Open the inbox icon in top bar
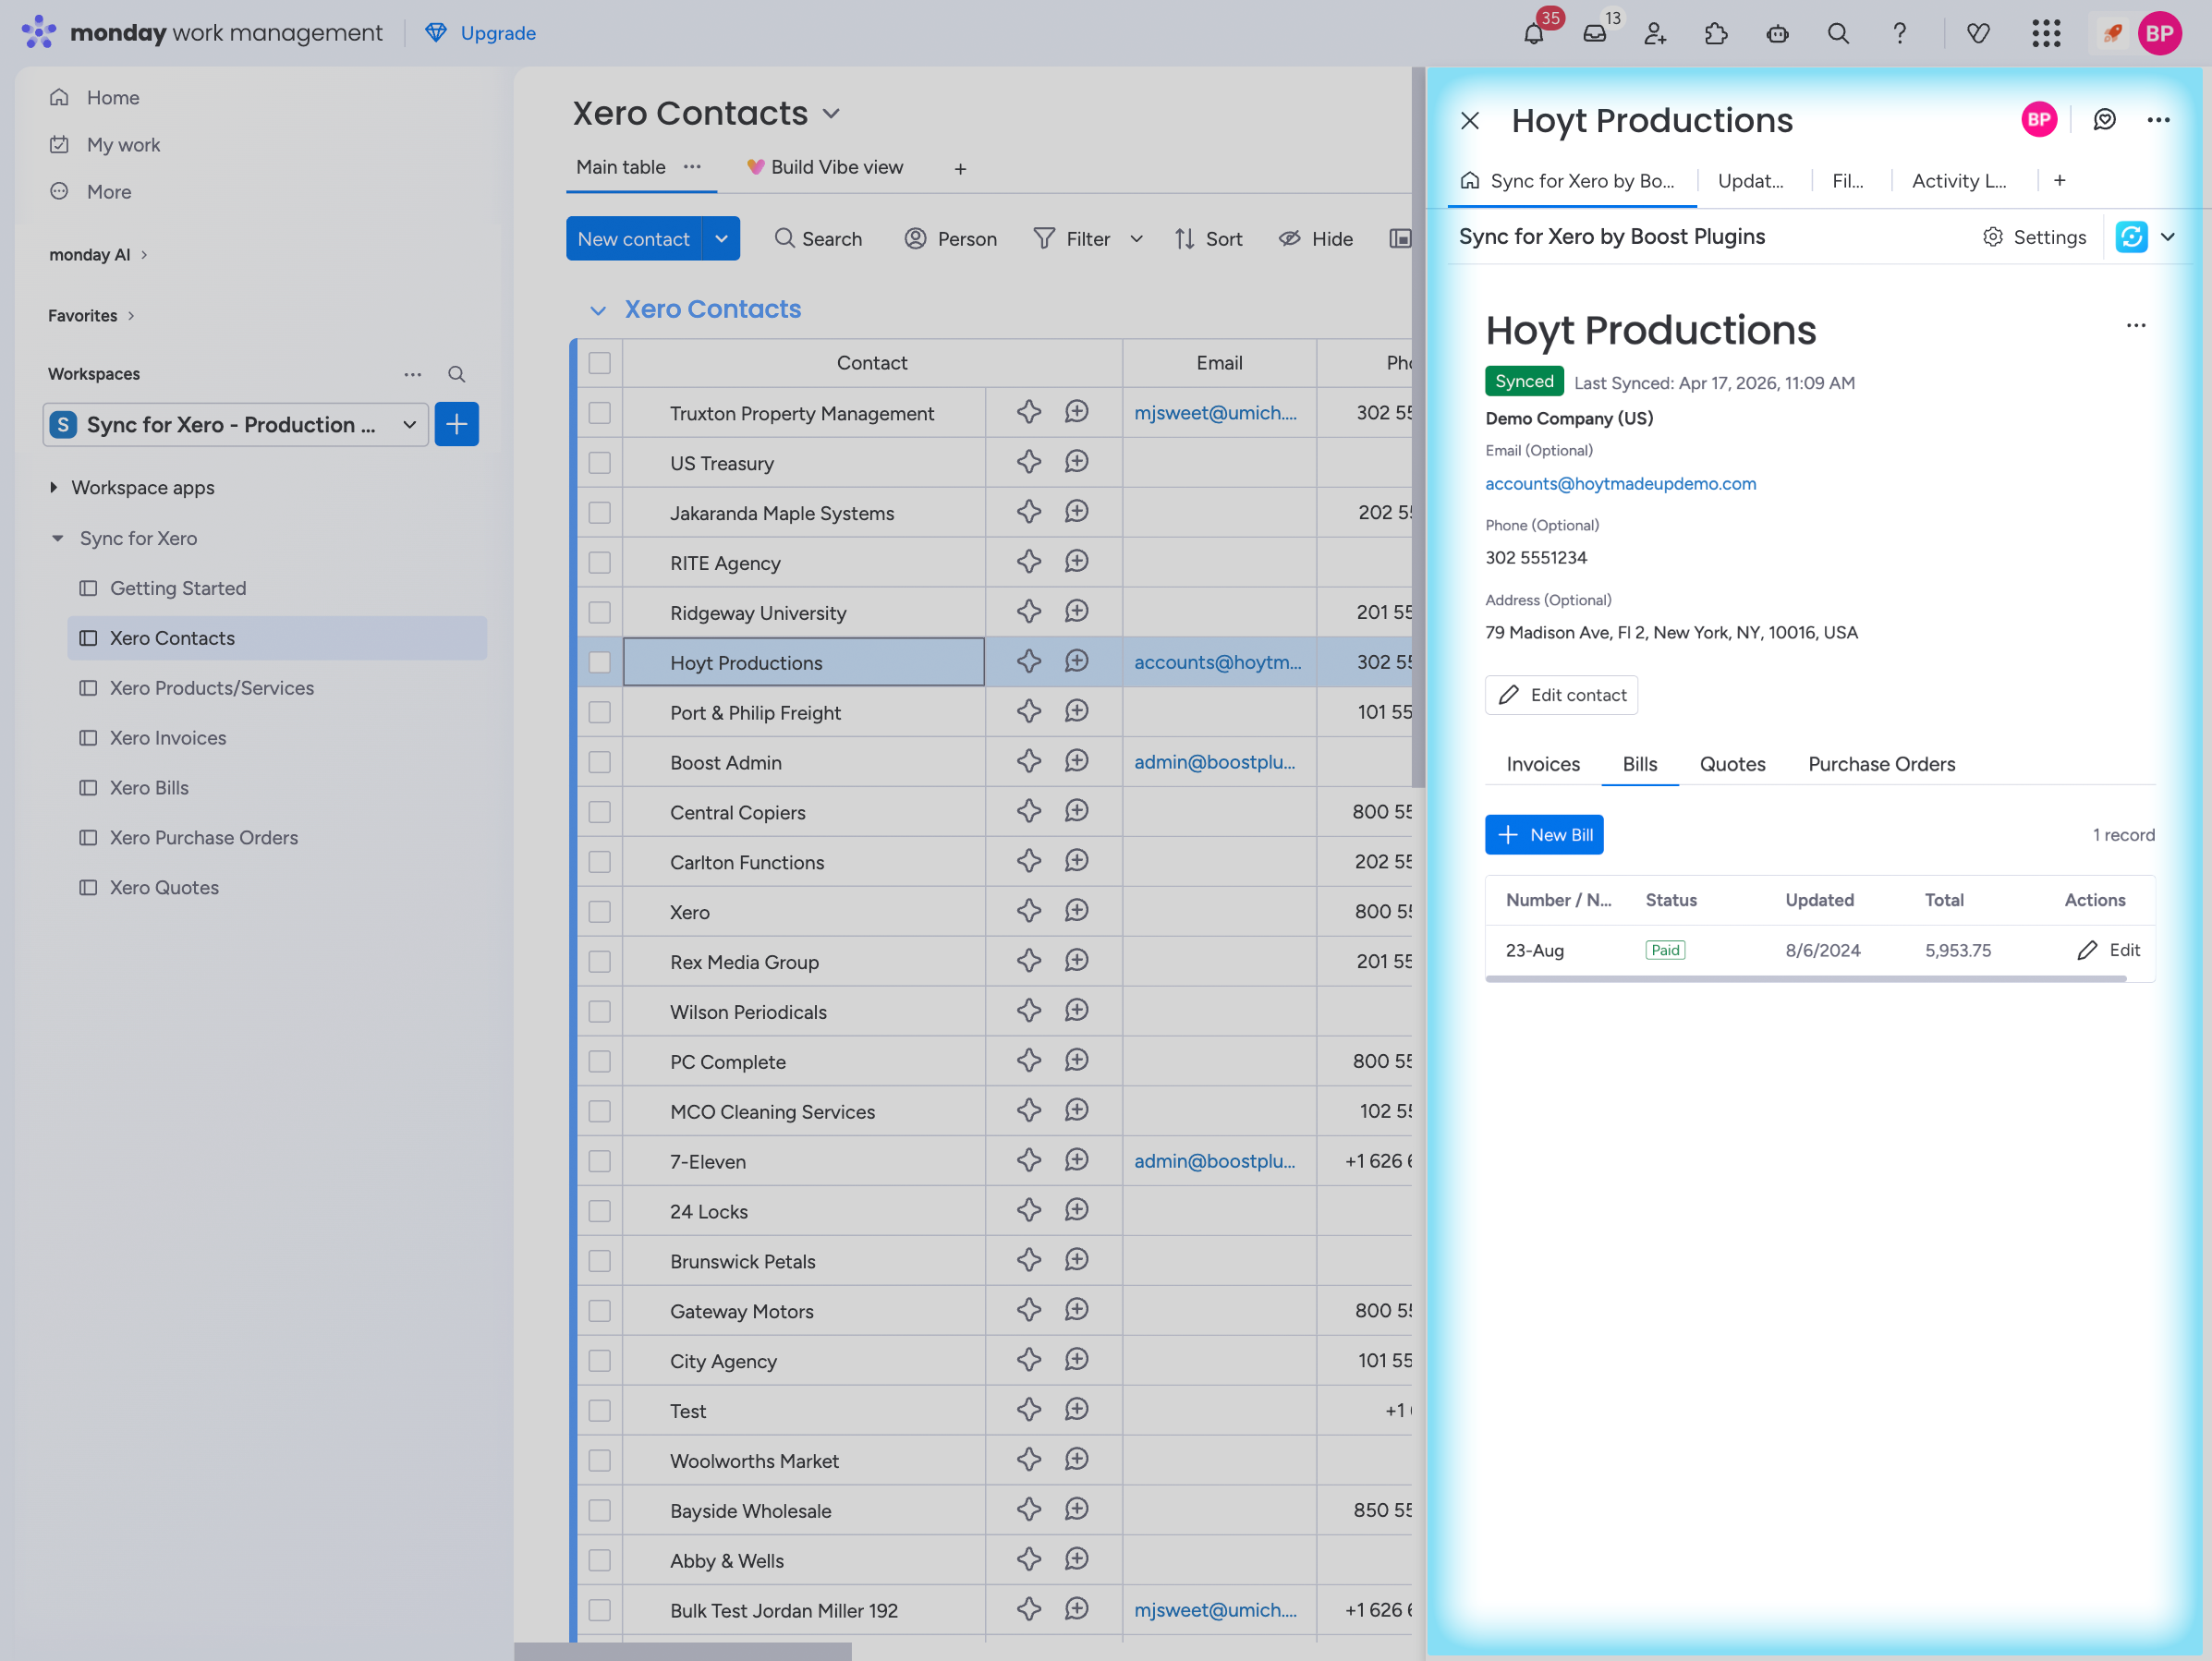 (1594, 34)
